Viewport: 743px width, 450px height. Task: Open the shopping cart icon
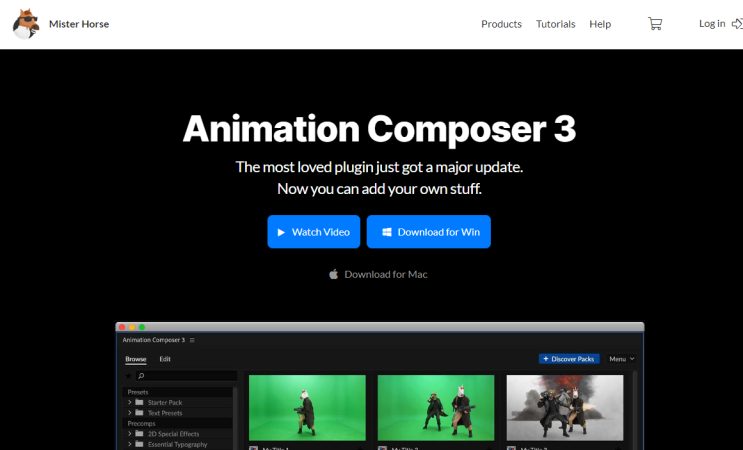click(655, 24)
